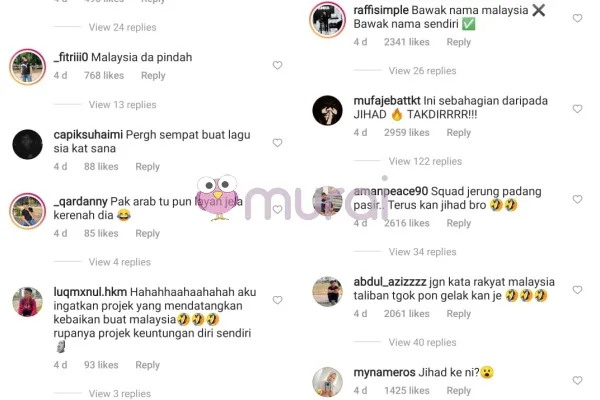Tap heart on capiksuhaimi's comment
This screenshot has height=400, width=600.
pyautogui.click(x=277, y=143)
